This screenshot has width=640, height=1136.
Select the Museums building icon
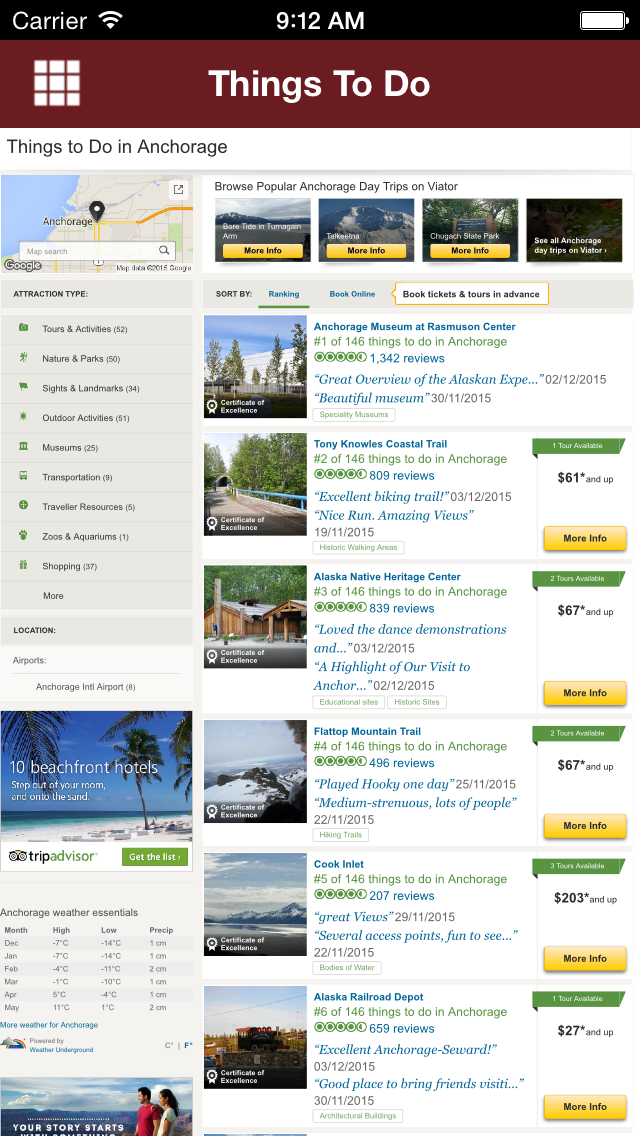pyautogui.click(x=23, y=446)
